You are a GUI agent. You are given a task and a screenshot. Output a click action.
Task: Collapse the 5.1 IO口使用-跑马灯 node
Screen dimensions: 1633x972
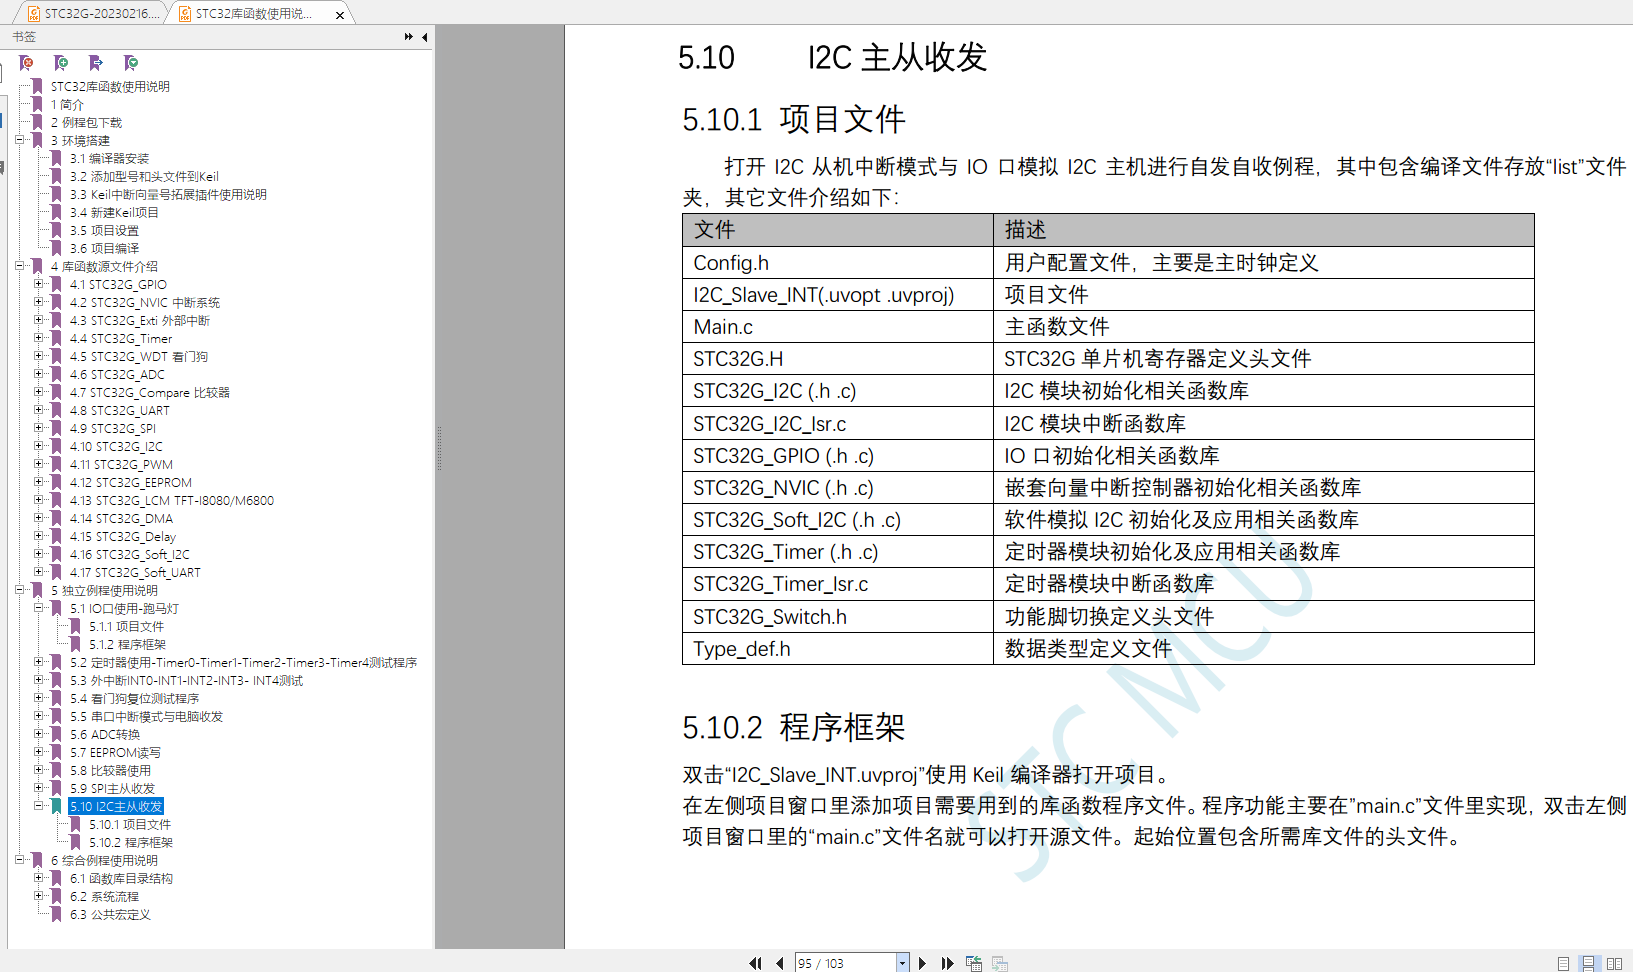38,608
